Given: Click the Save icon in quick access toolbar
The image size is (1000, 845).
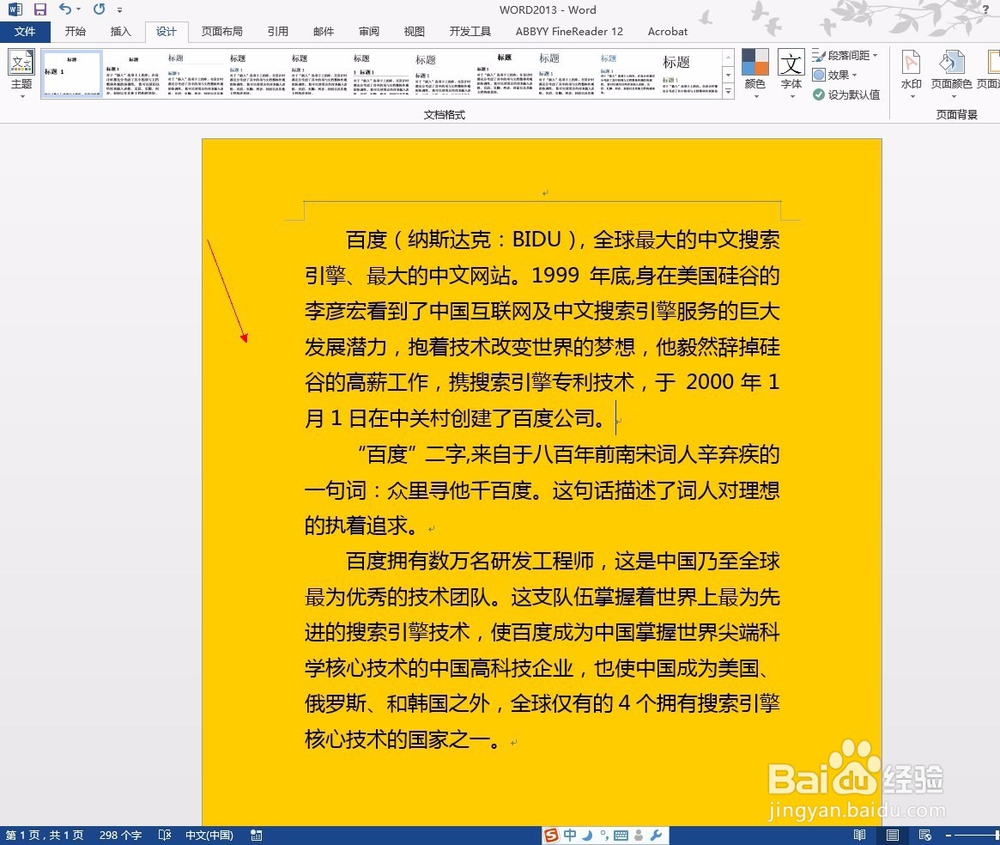Looking at the screenshot, I should (40, 9).
